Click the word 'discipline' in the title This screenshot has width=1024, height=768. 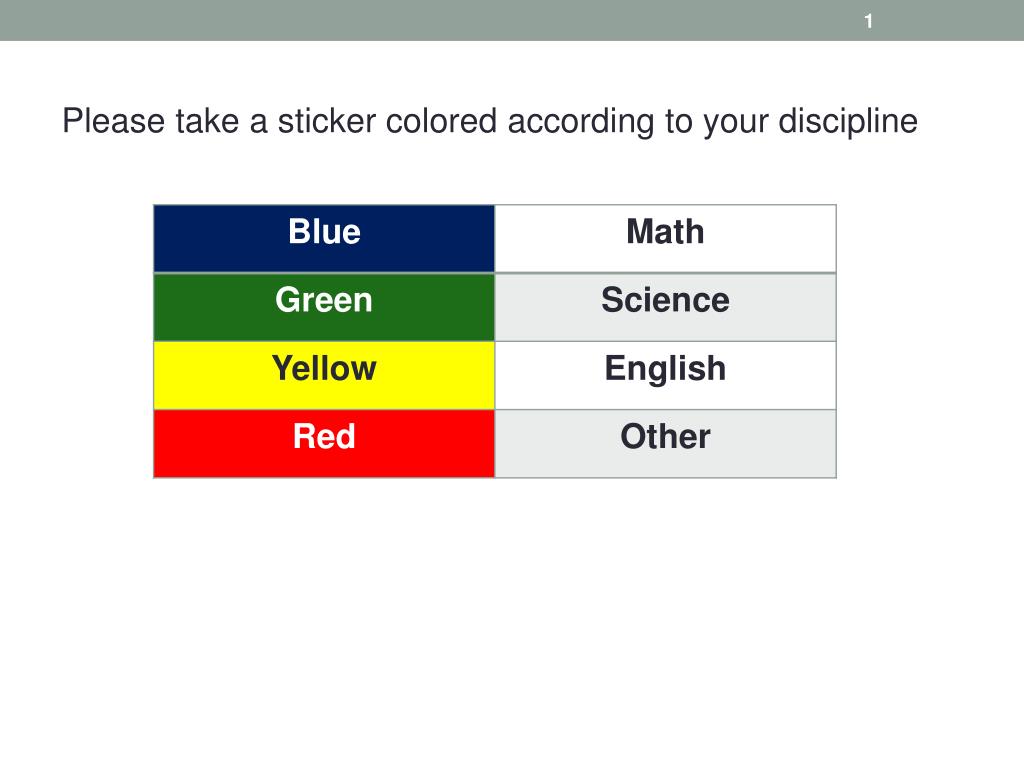pyautogui.click(x=848, y=121)
